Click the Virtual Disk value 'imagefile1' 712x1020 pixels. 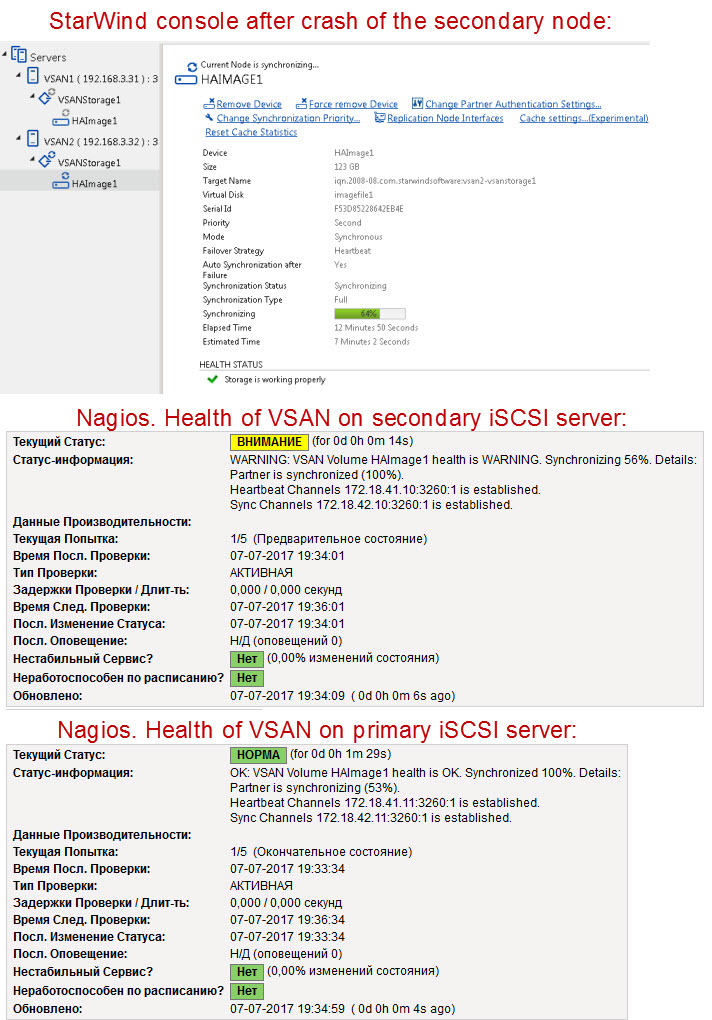pos(354,195)
